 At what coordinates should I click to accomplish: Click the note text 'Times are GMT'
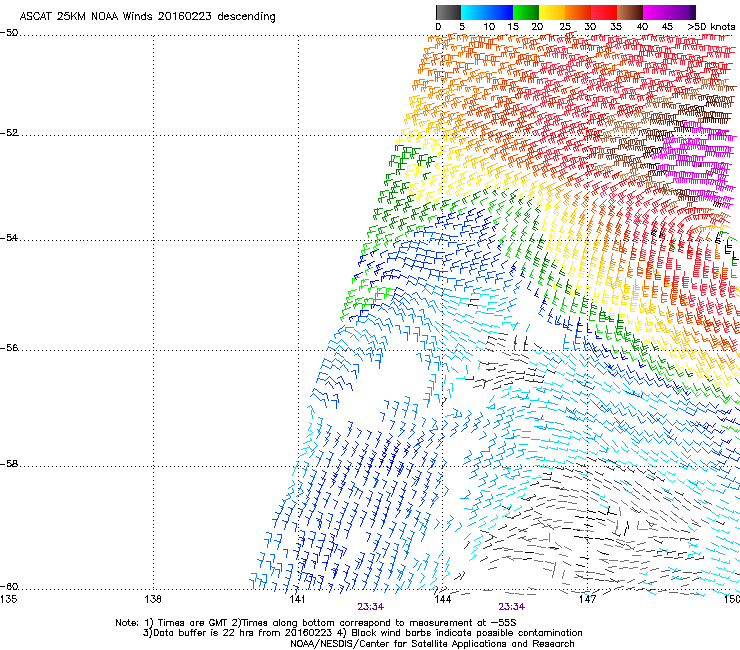coord(193,623)
